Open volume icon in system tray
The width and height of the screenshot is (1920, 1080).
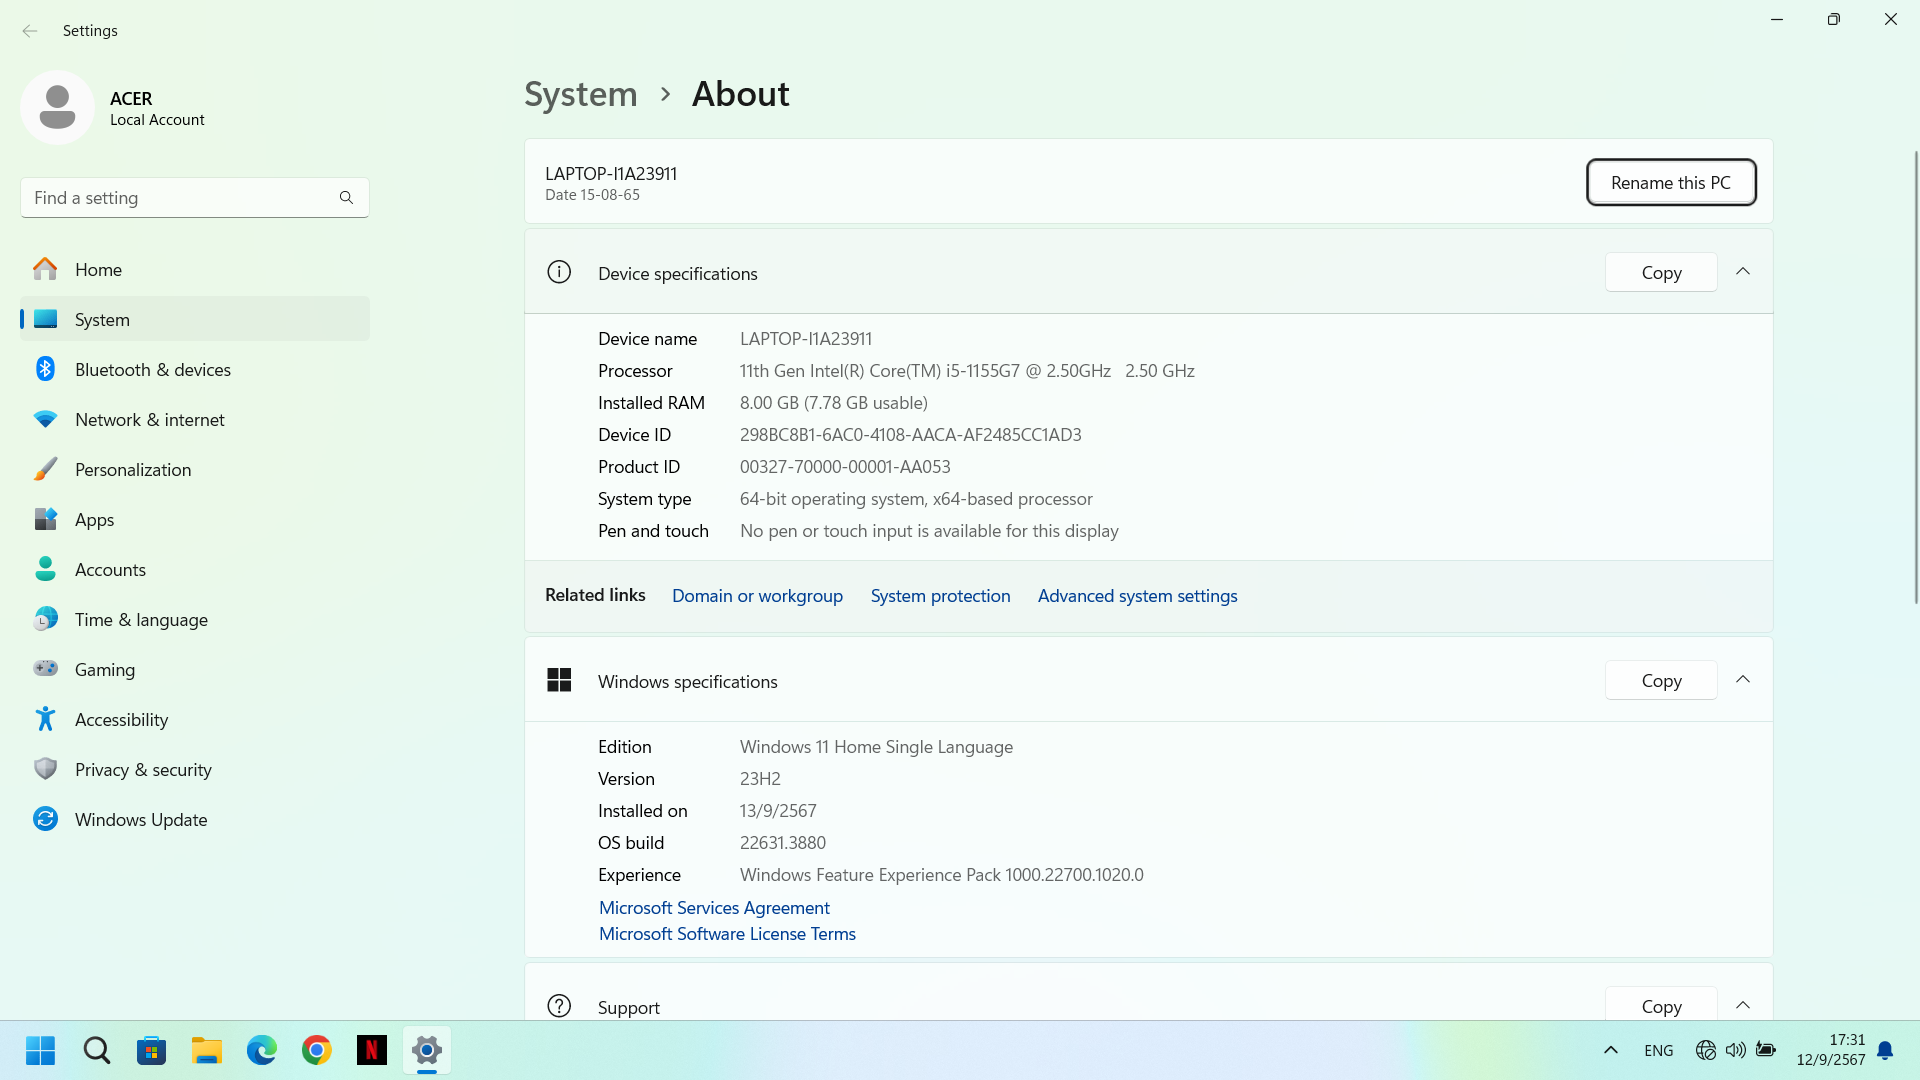click(x=1736, y=1050)
